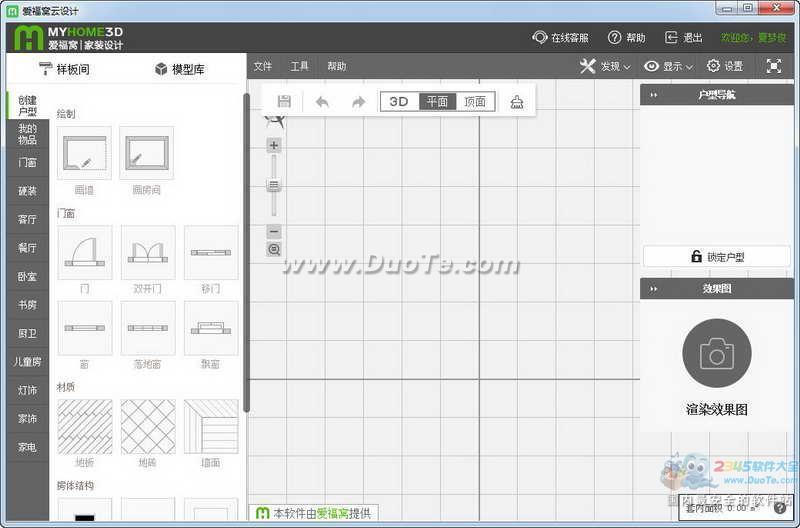Choose the floor tile material (地砖)
The image size is (800, 528).
click(148, 427)
